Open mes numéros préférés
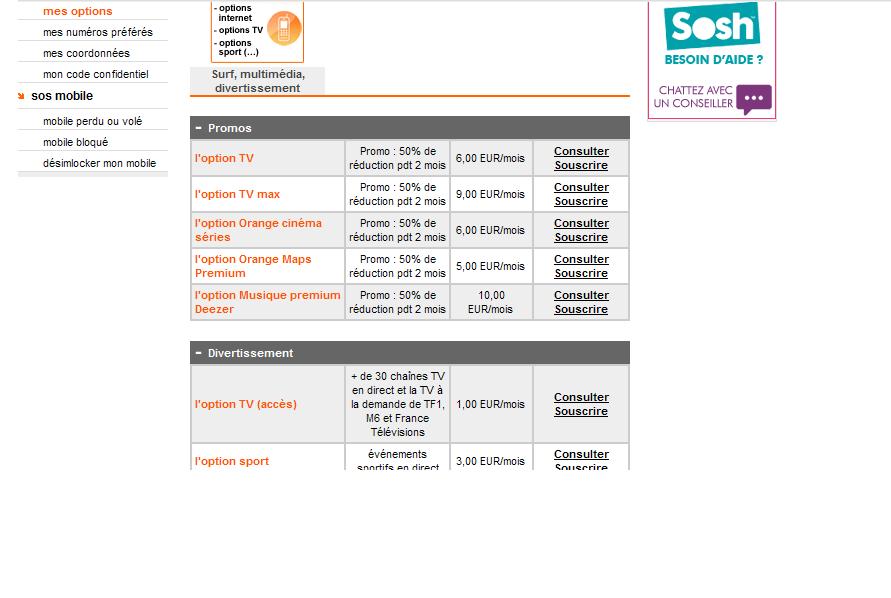 [98, 32]
